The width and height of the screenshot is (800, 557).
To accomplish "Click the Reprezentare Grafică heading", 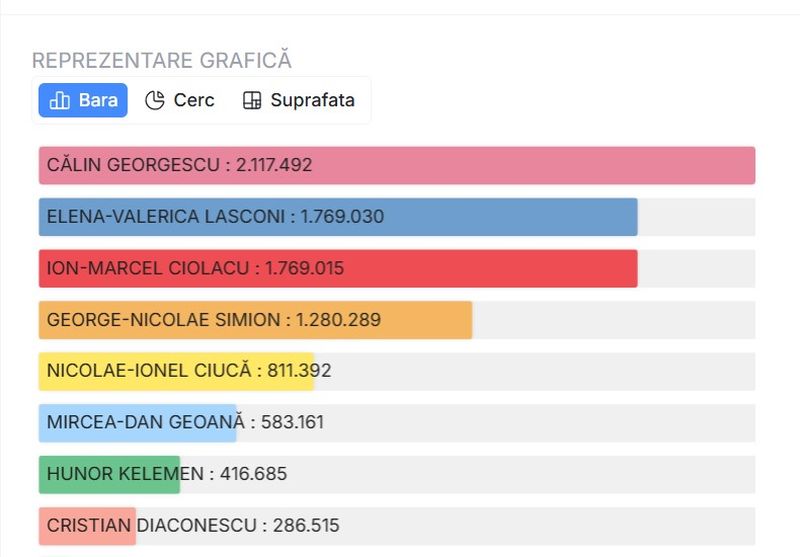I will click(x=162, y=60).
